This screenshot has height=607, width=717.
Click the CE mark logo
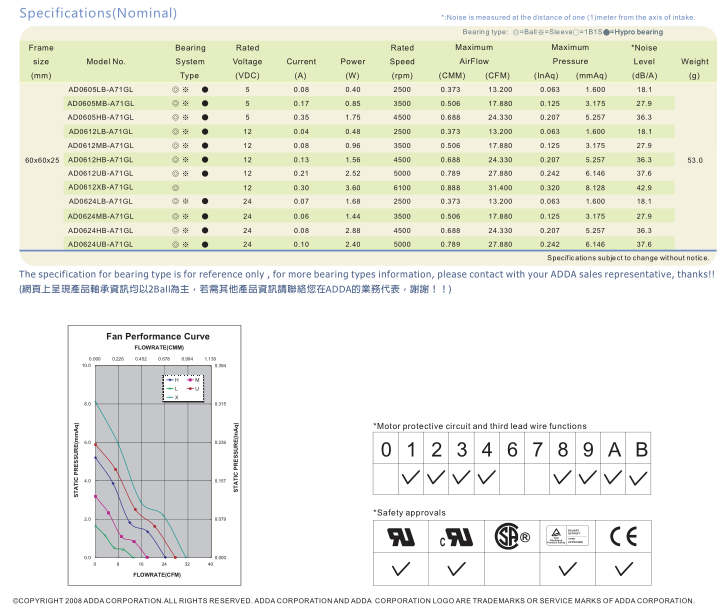[x=623, y=537]
